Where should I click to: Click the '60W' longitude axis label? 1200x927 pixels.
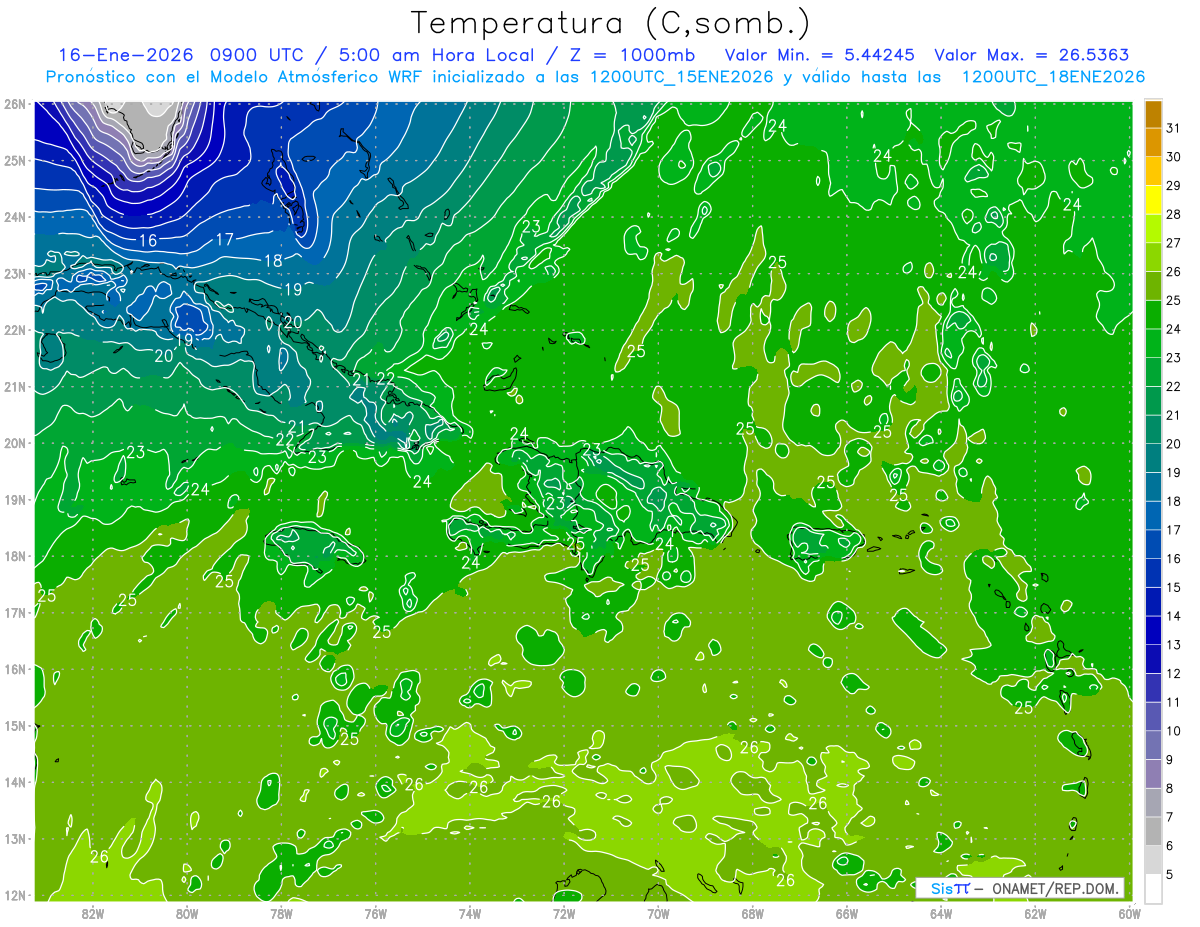(x=1129, y=913)
